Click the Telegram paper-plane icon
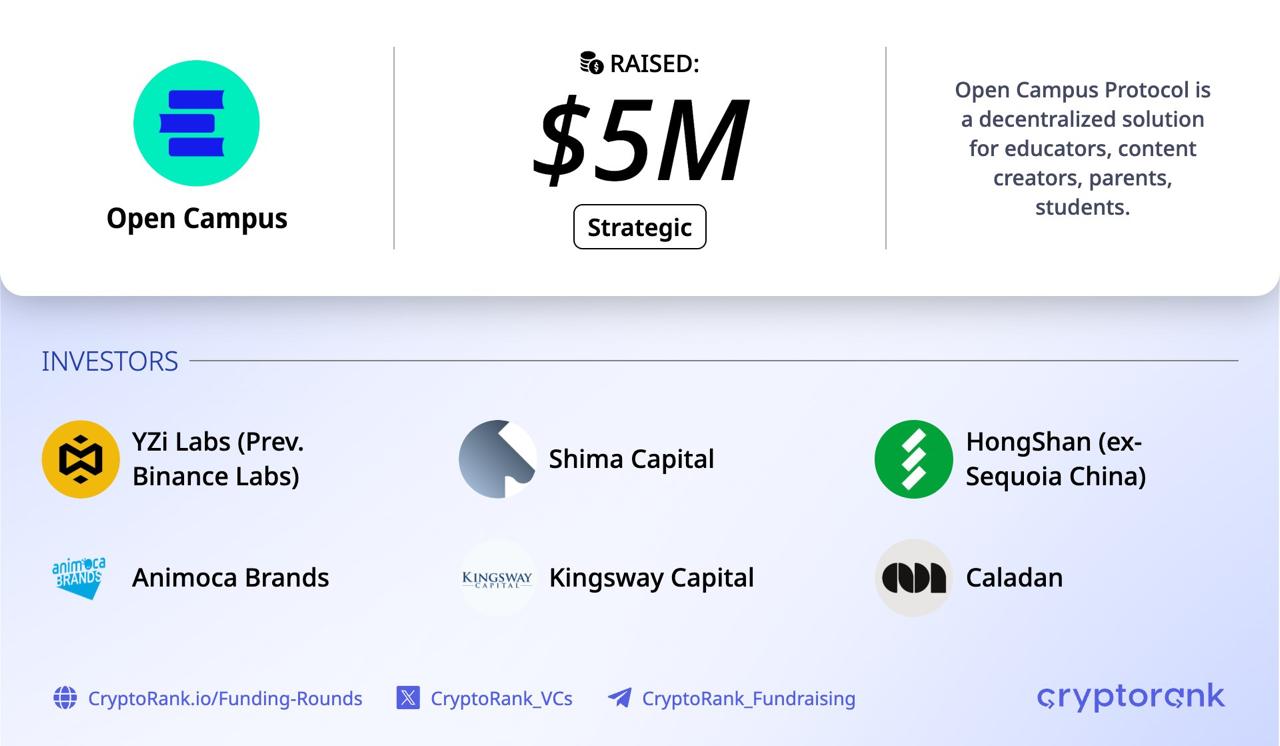This screenshot has width=1280, height=746. (620, 698)
